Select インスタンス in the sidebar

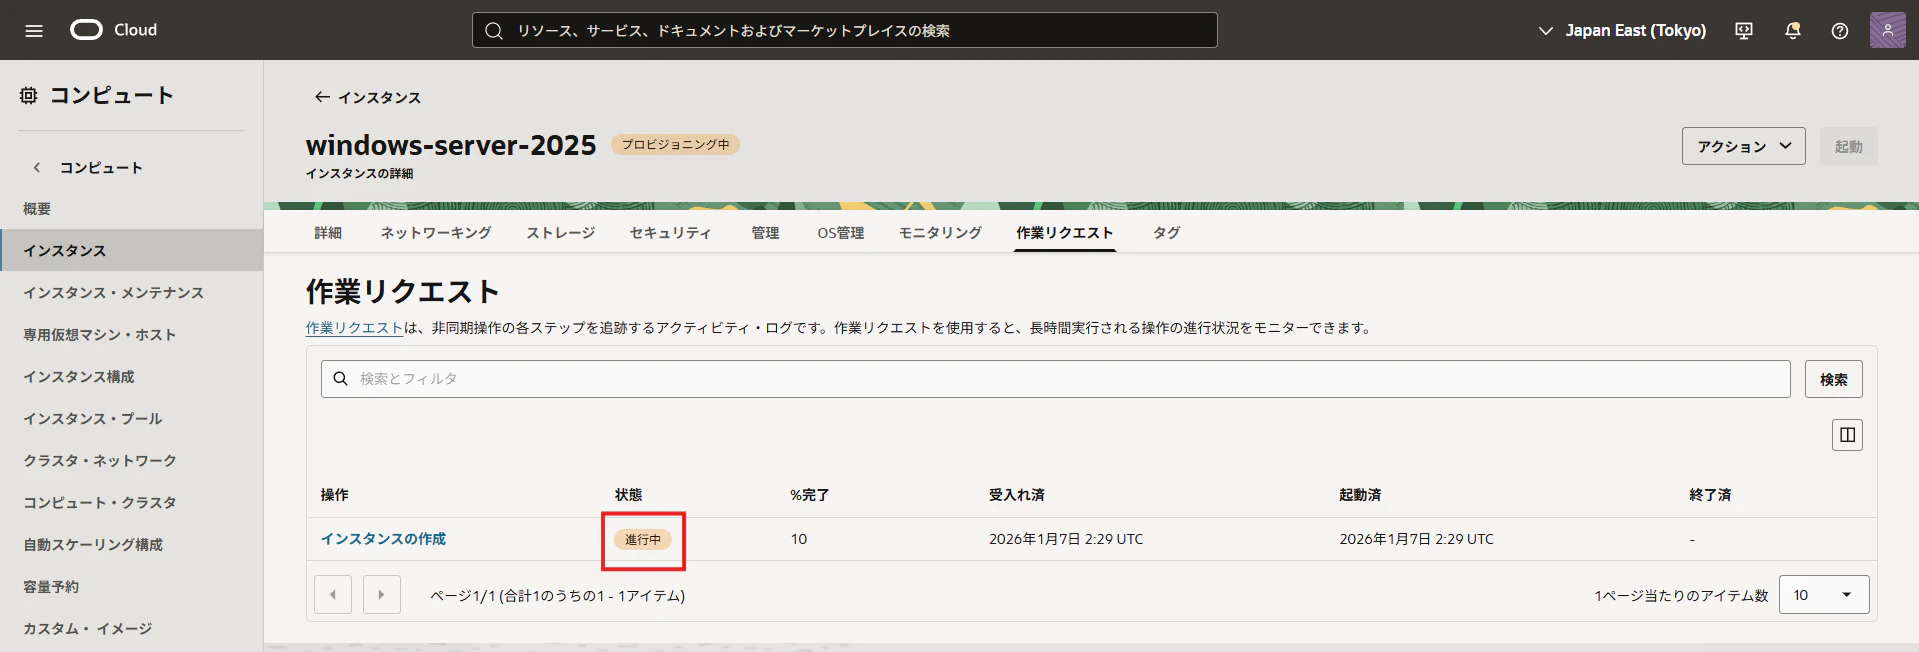[132, 250]
